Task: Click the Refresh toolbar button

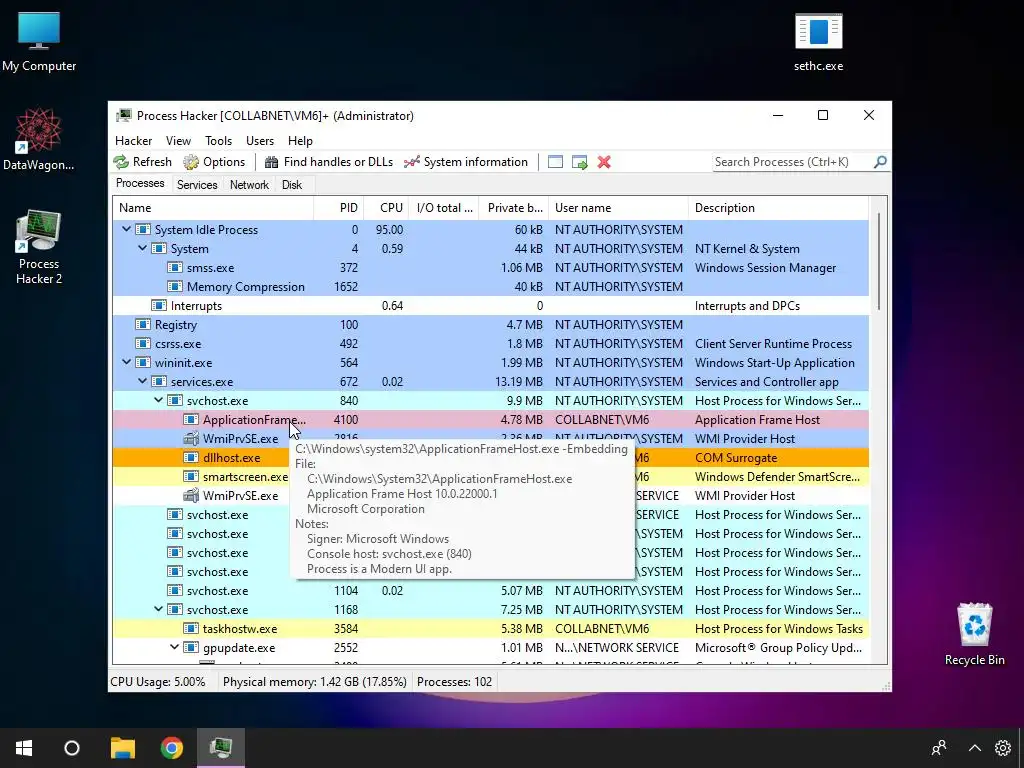Action: [142, 162]
